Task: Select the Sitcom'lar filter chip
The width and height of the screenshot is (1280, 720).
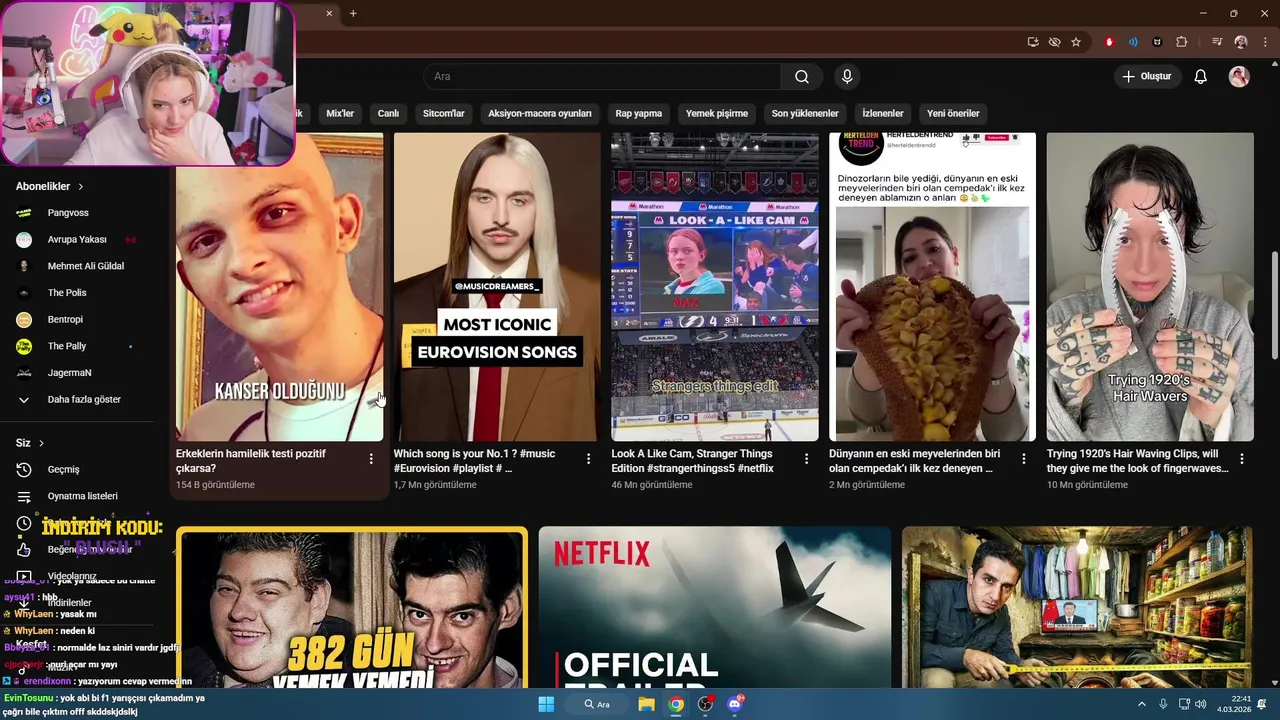Action: [x=444, y=113]
